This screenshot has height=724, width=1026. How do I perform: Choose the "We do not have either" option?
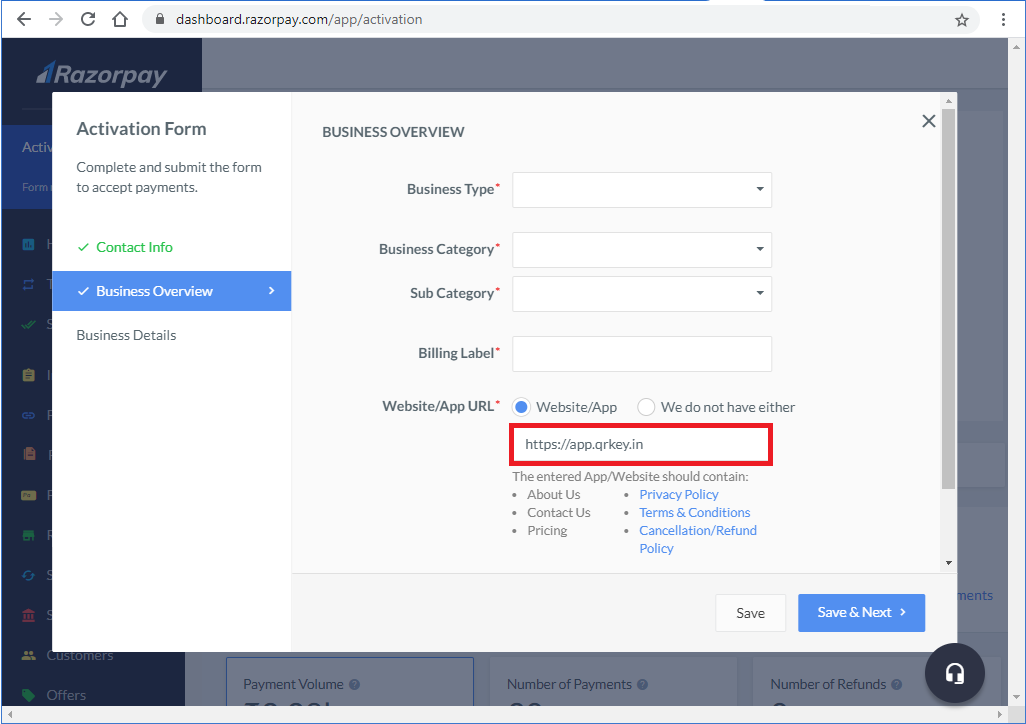(x=646, y=407)
